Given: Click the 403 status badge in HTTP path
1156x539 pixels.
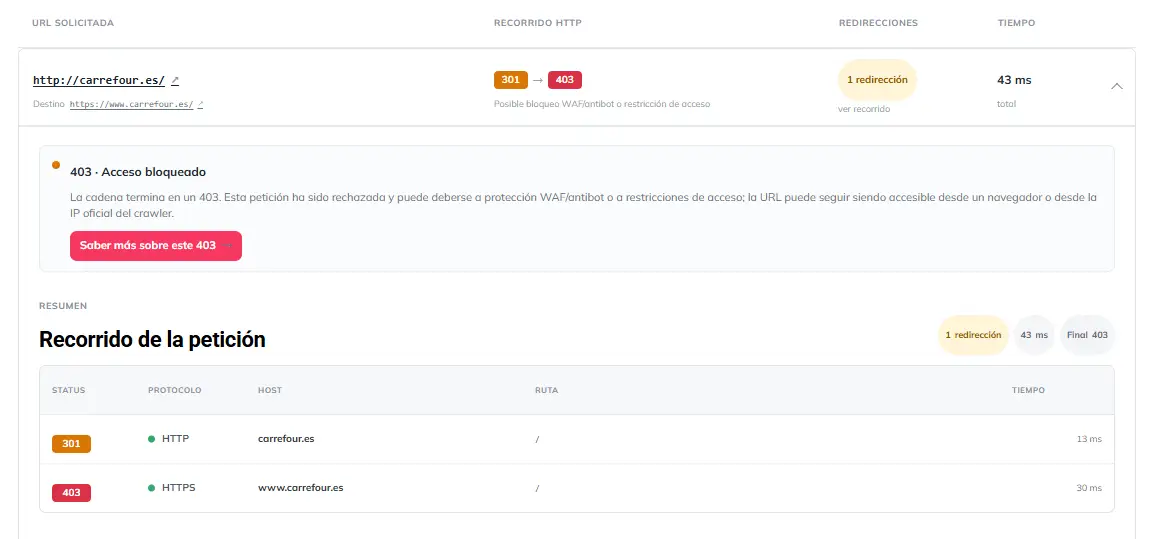Looking at the screenshot, I should click(x=565, y=80).
